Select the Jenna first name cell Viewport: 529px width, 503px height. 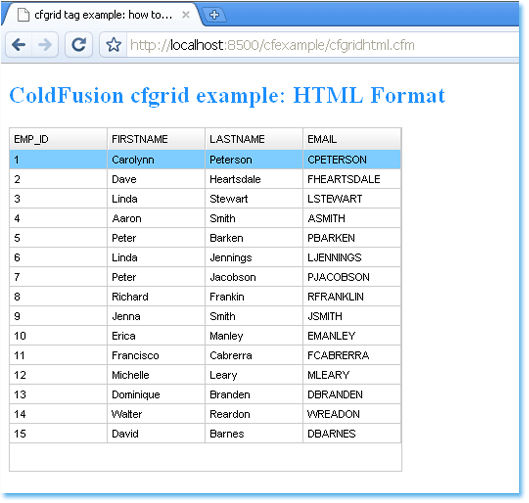(156, 316)
